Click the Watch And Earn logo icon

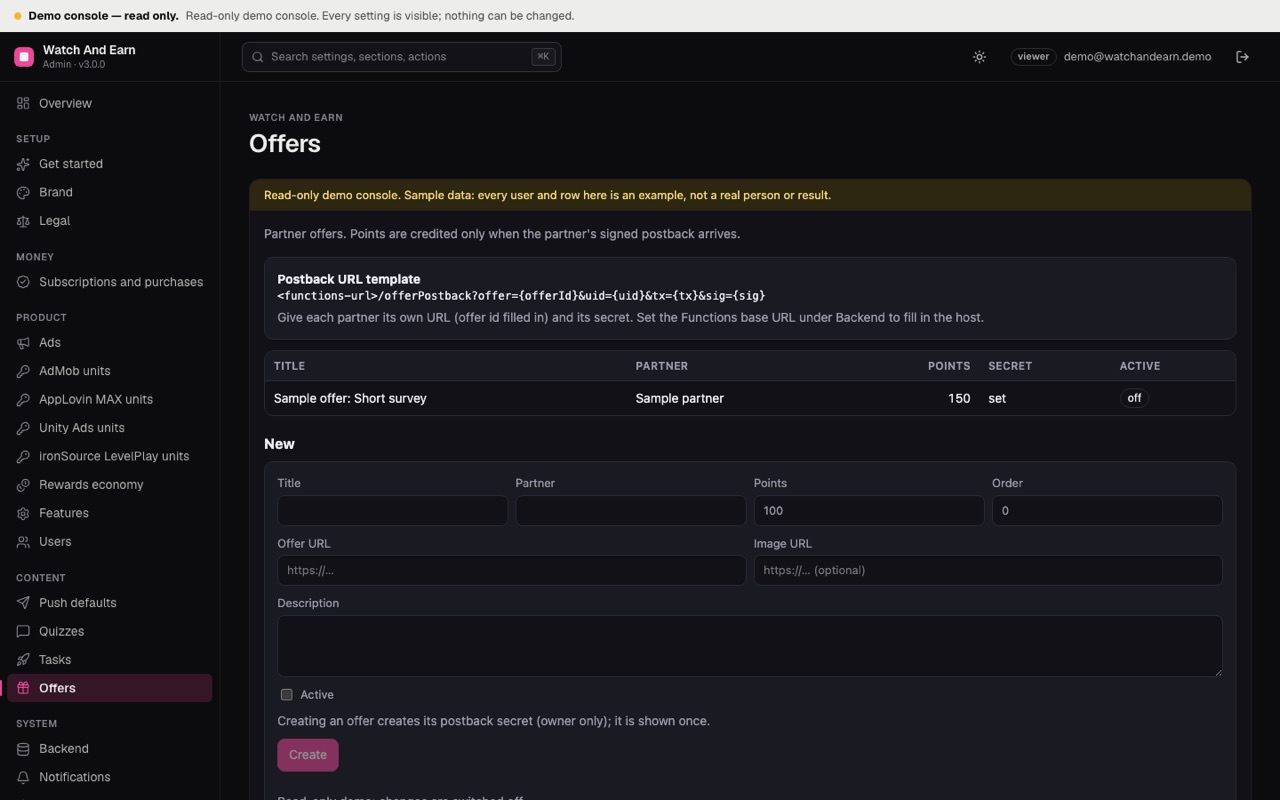(x=24, y=57)
